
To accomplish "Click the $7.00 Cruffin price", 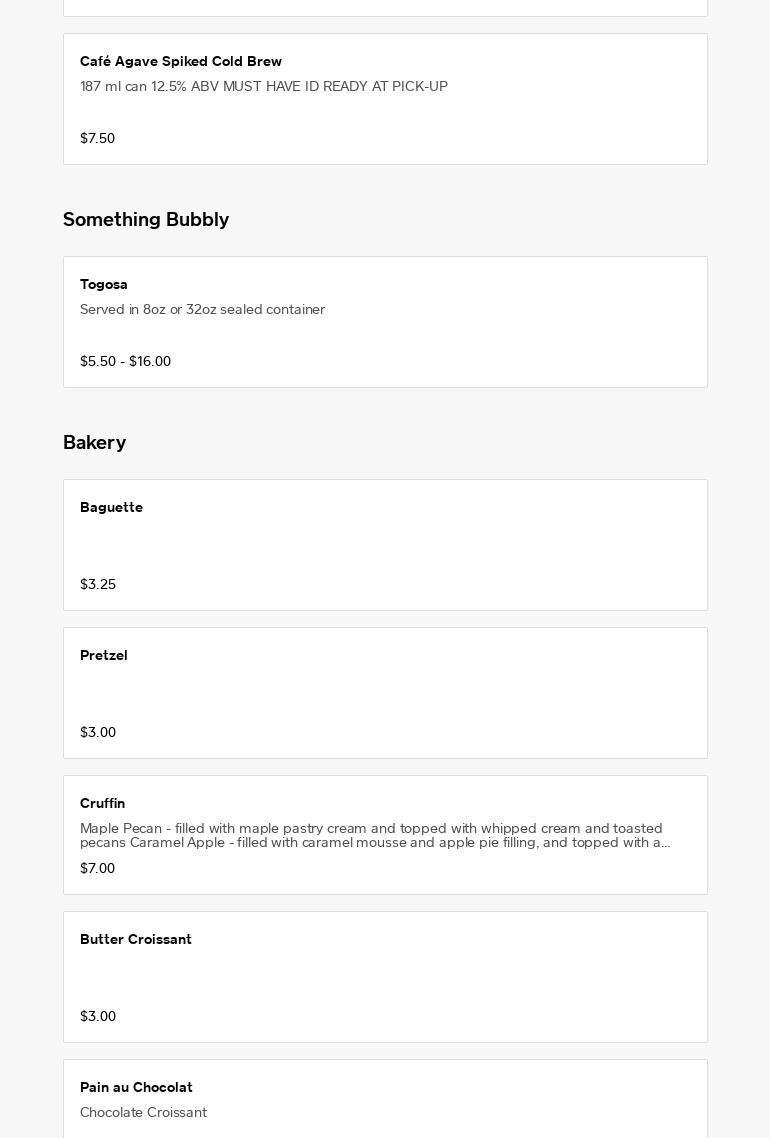I will click(98, 869).
